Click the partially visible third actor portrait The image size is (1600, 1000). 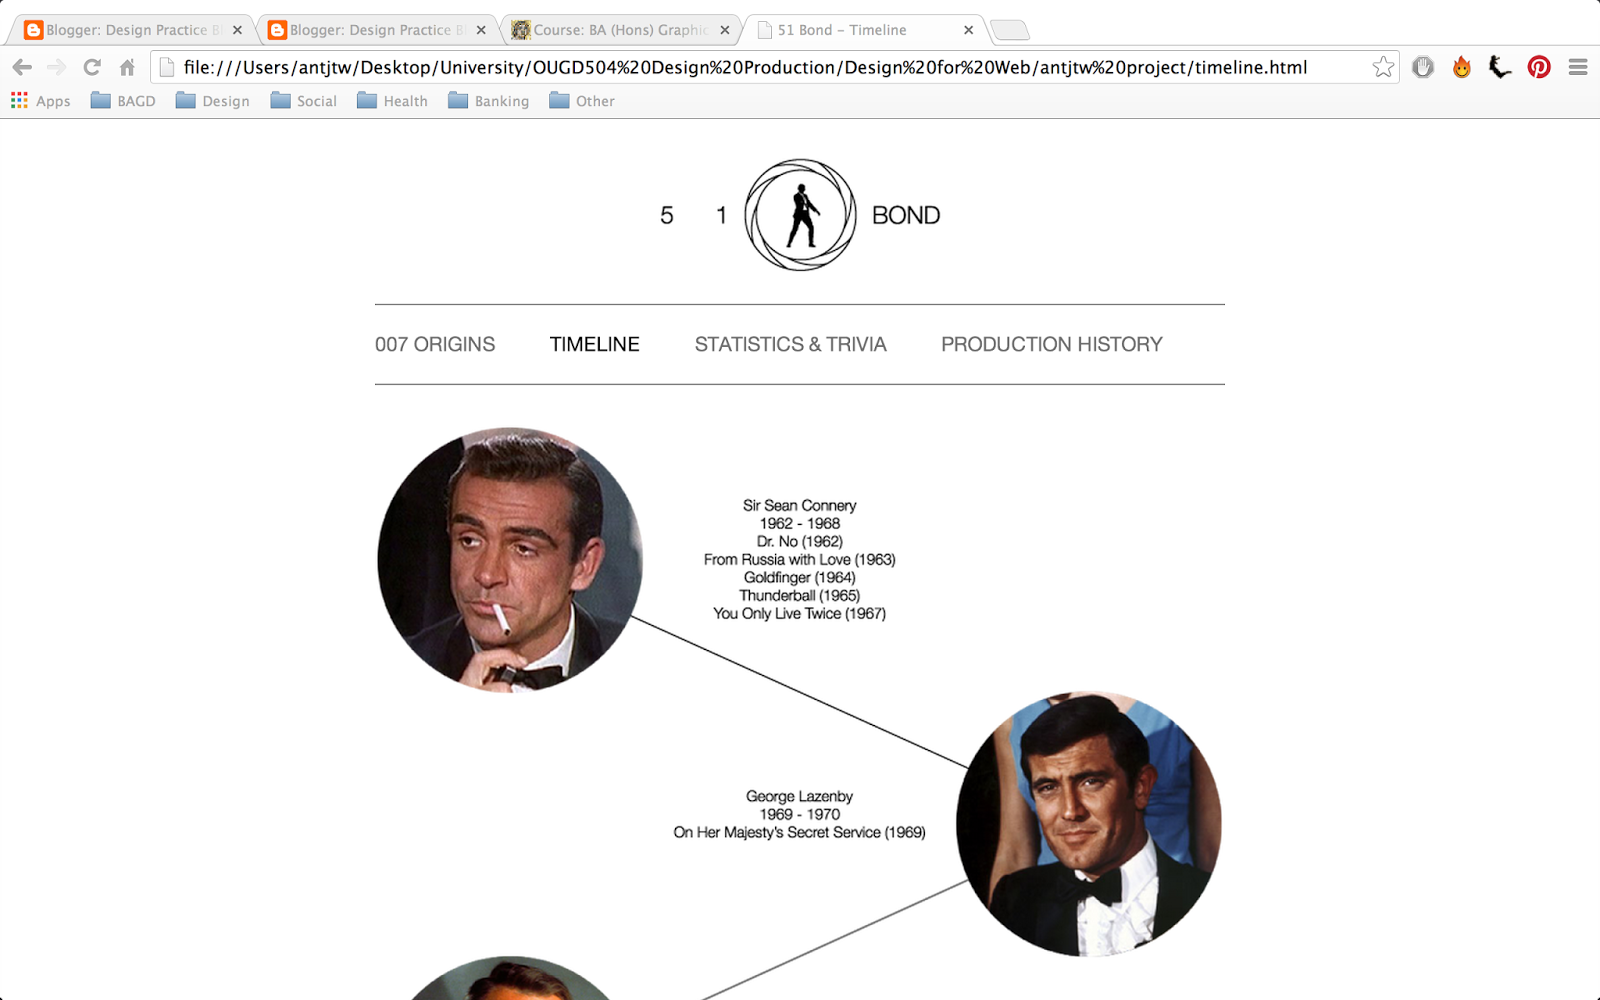point(510,979)
